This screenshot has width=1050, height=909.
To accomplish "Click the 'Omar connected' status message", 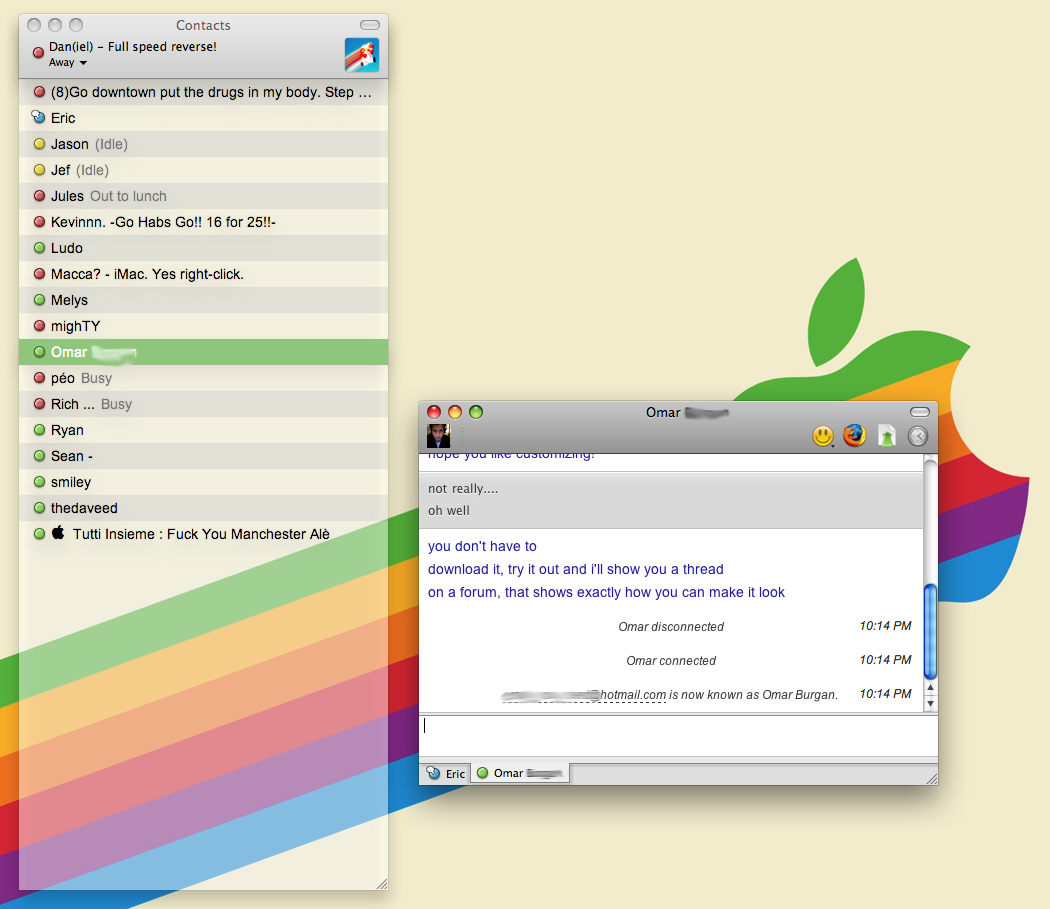I will [671, 660].
